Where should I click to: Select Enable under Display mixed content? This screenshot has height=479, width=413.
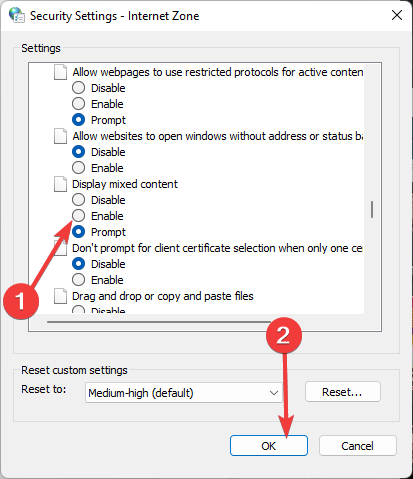78,216
